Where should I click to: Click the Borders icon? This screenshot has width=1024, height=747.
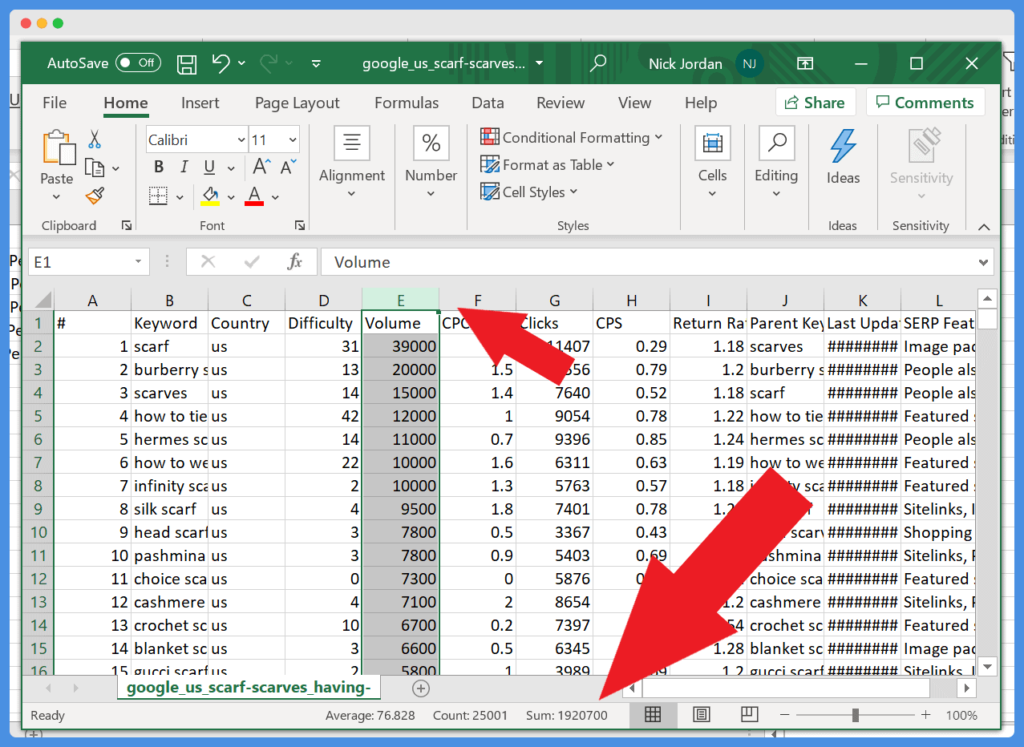click(158, 196)
